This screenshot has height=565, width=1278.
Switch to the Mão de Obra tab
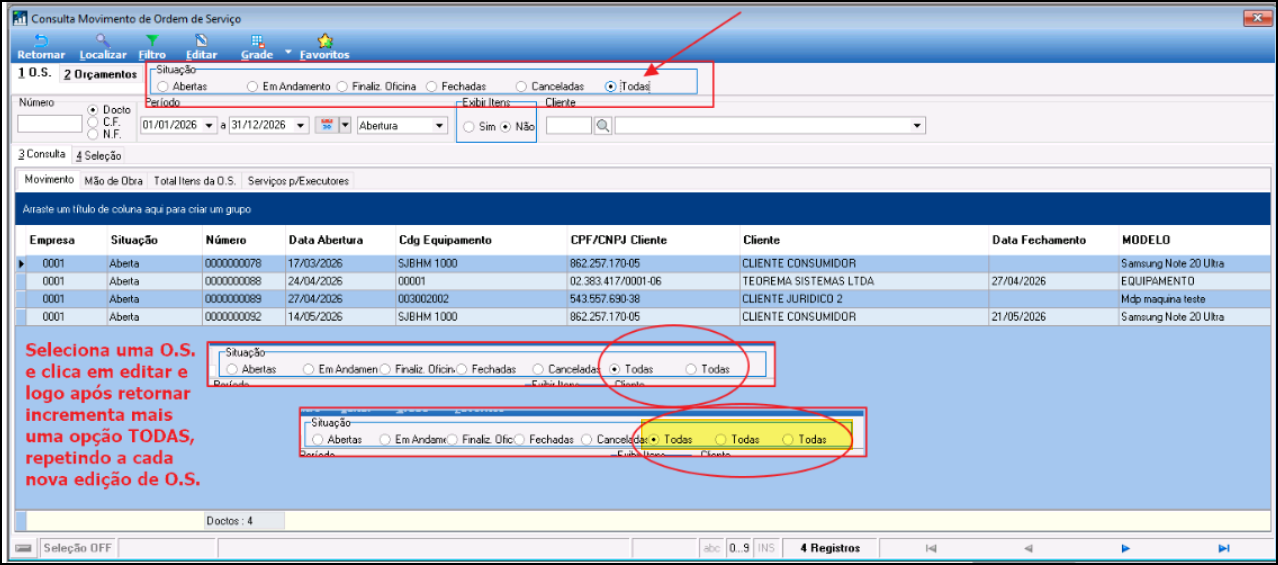[112, 181]
